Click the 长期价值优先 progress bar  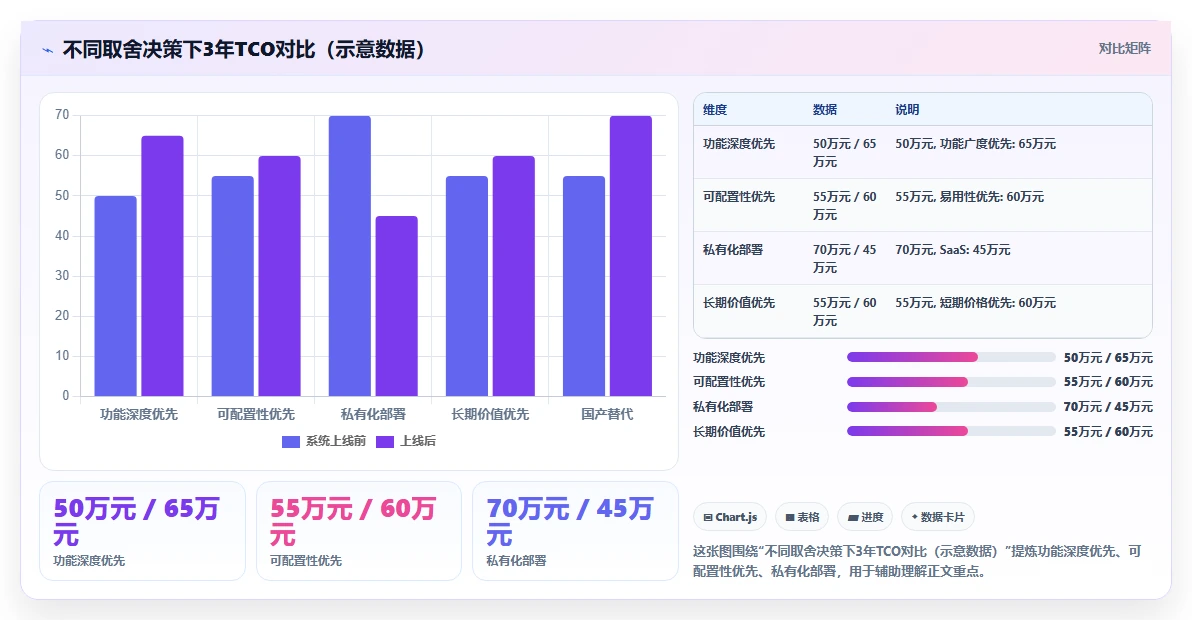click(951, 432)
